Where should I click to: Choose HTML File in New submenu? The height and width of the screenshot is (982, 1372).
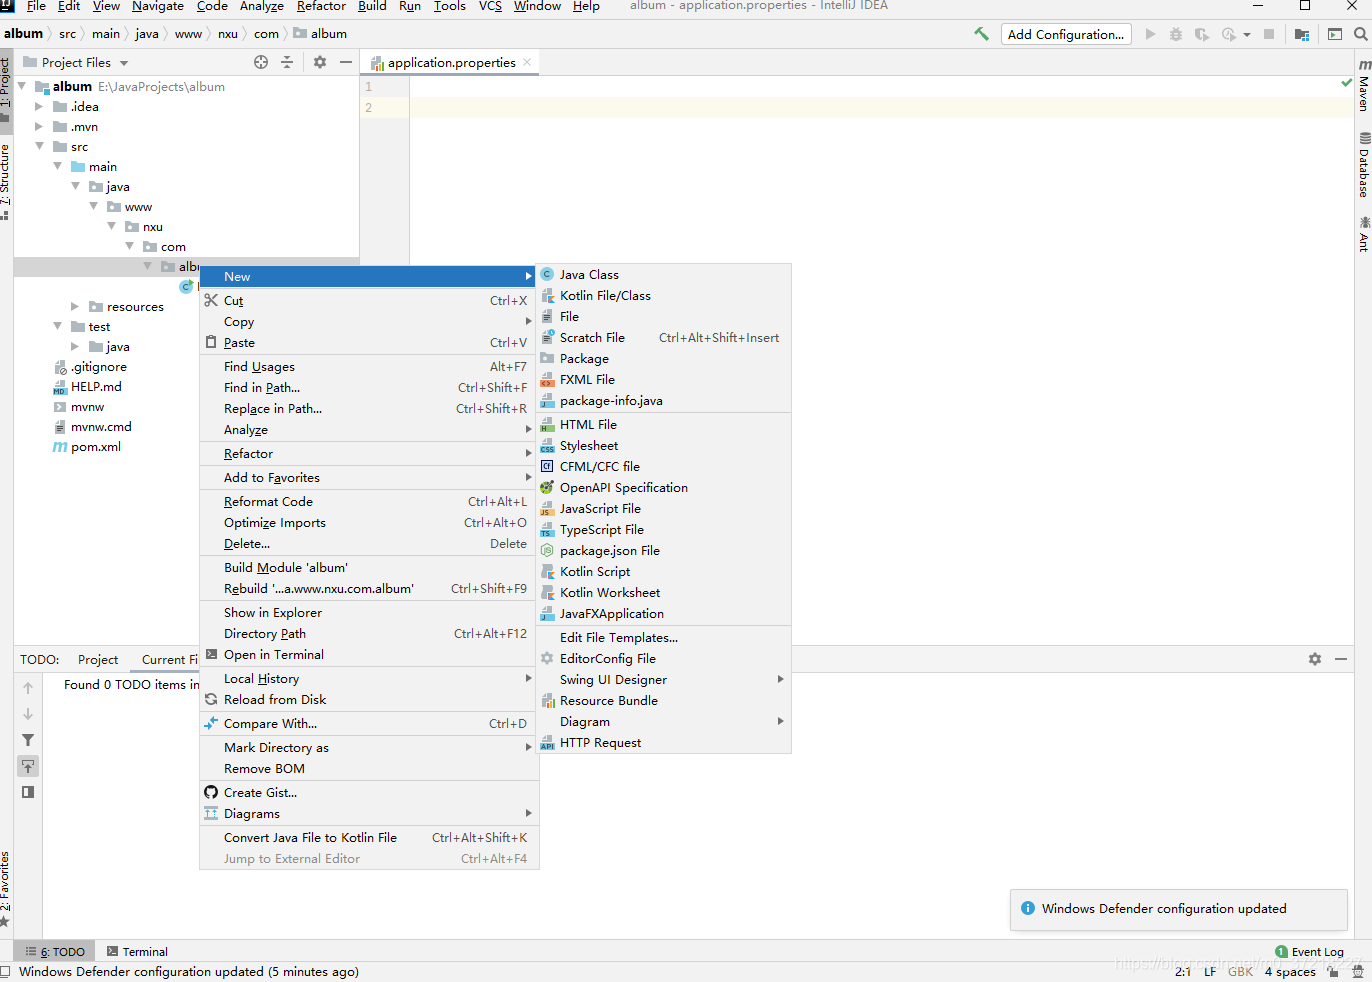coord(664,425)
